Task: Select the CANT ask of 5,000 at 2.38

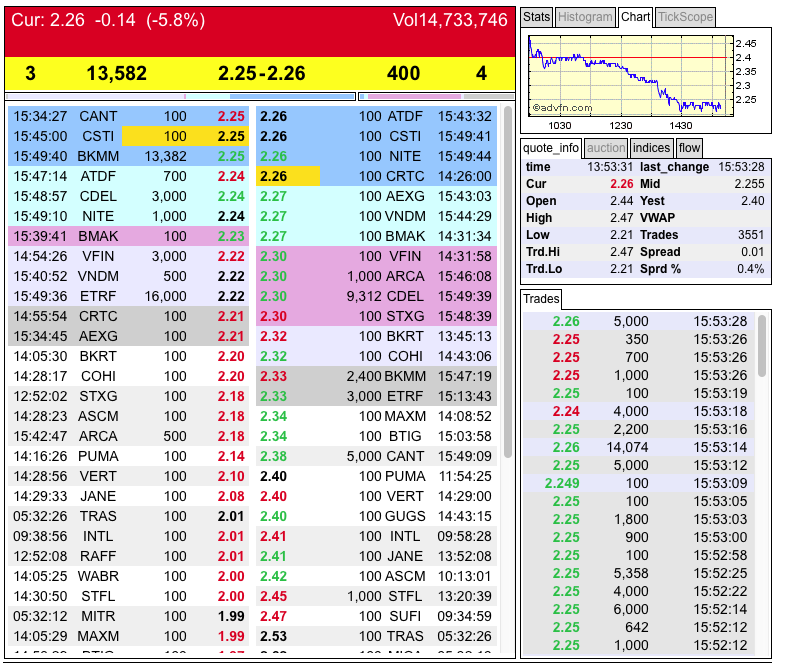Action: coord(376,456)
